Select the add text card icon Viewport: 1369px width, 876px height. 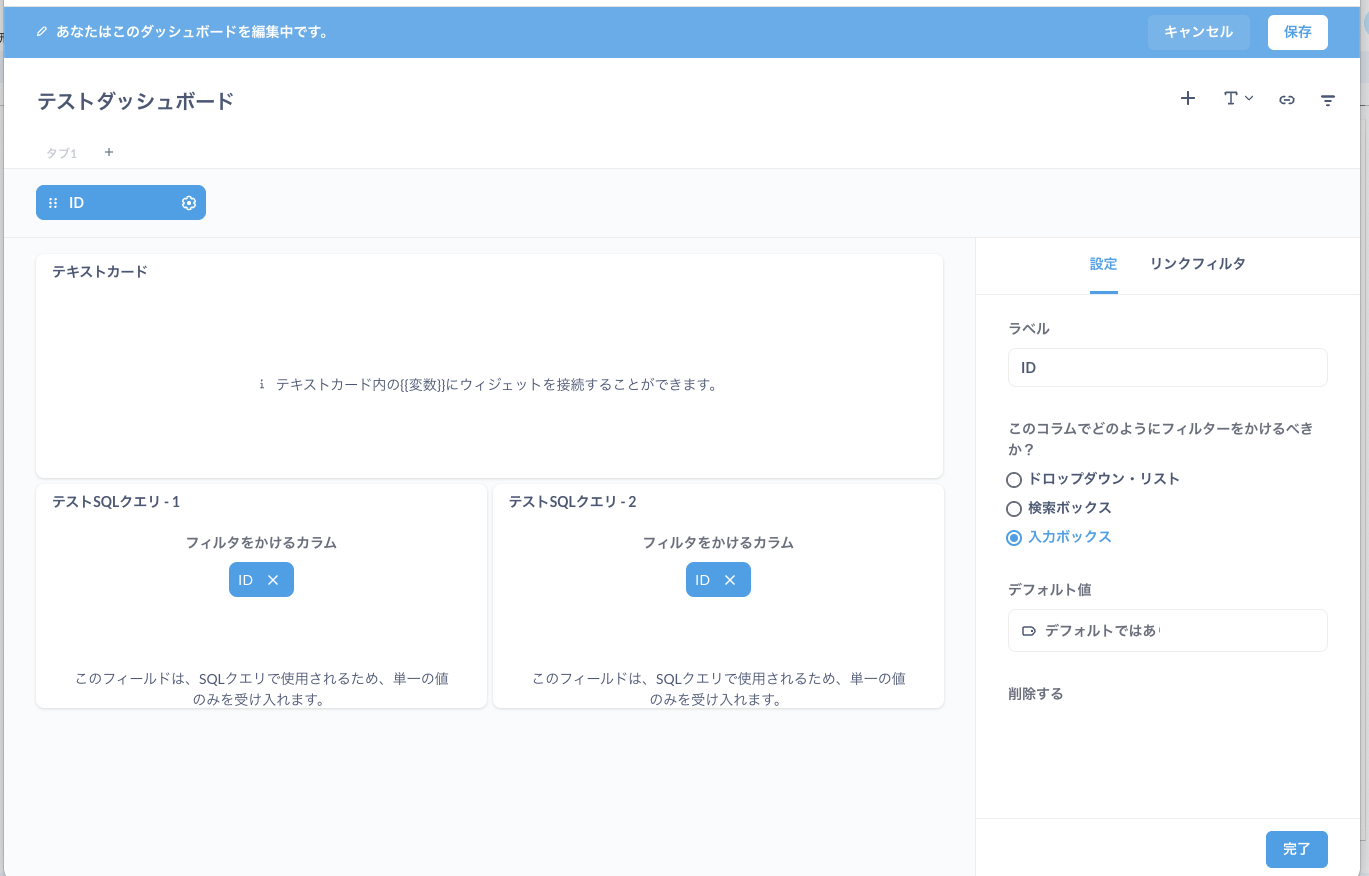pyautogui.click(x=1232, y=99)
